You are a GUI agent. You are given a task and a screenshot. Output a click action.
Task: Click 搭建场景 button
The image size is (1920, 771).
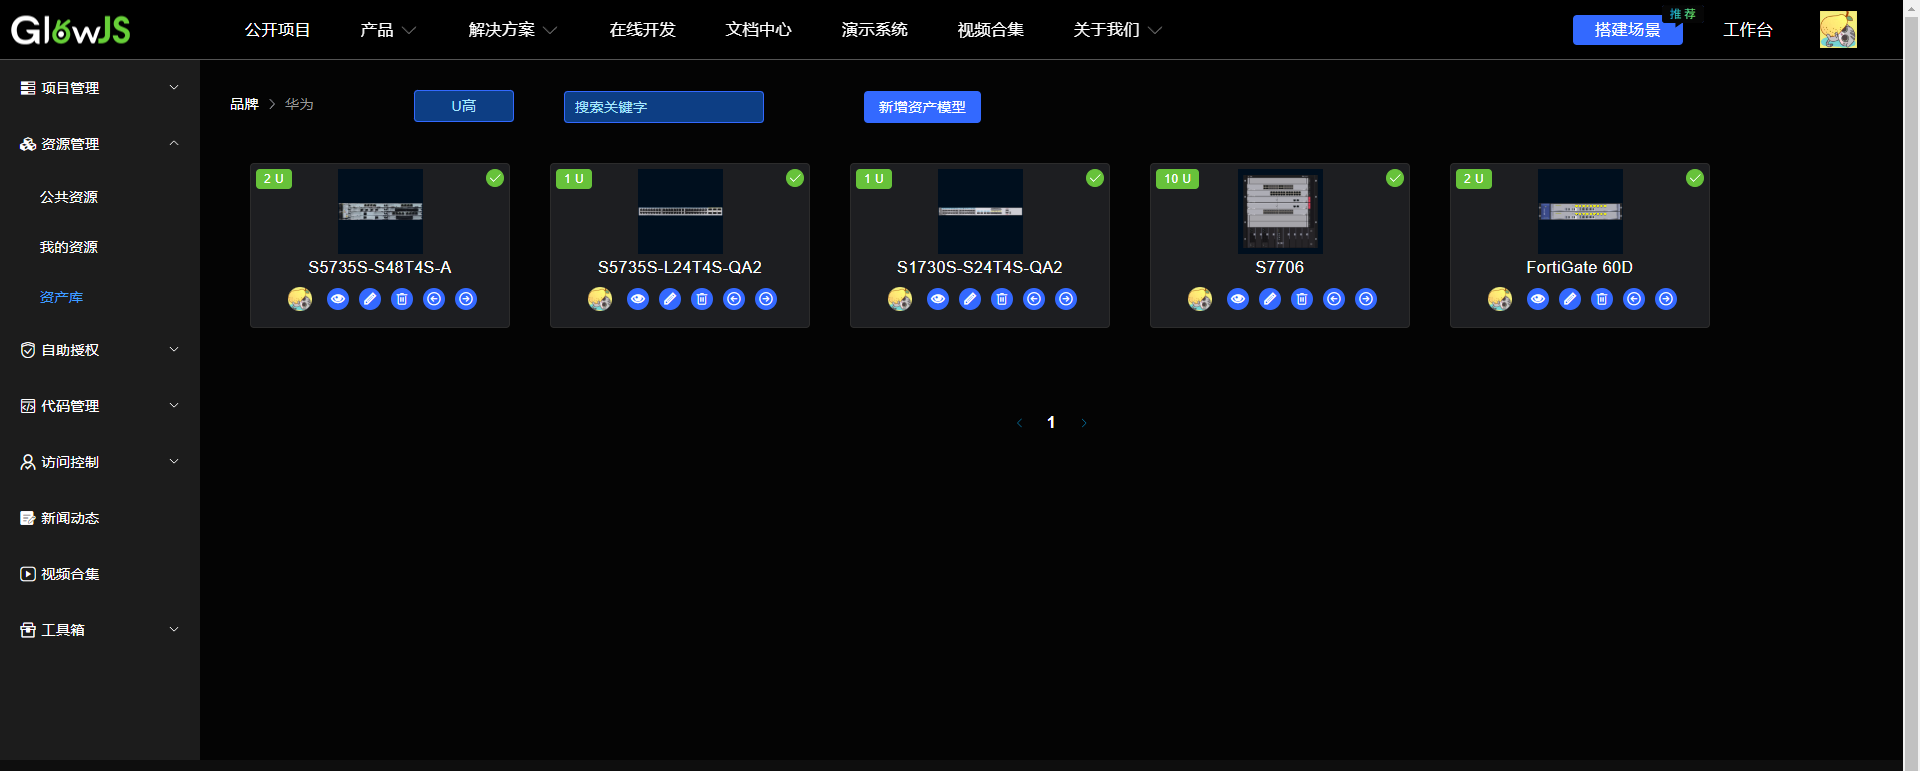[x=1628, y=30]
